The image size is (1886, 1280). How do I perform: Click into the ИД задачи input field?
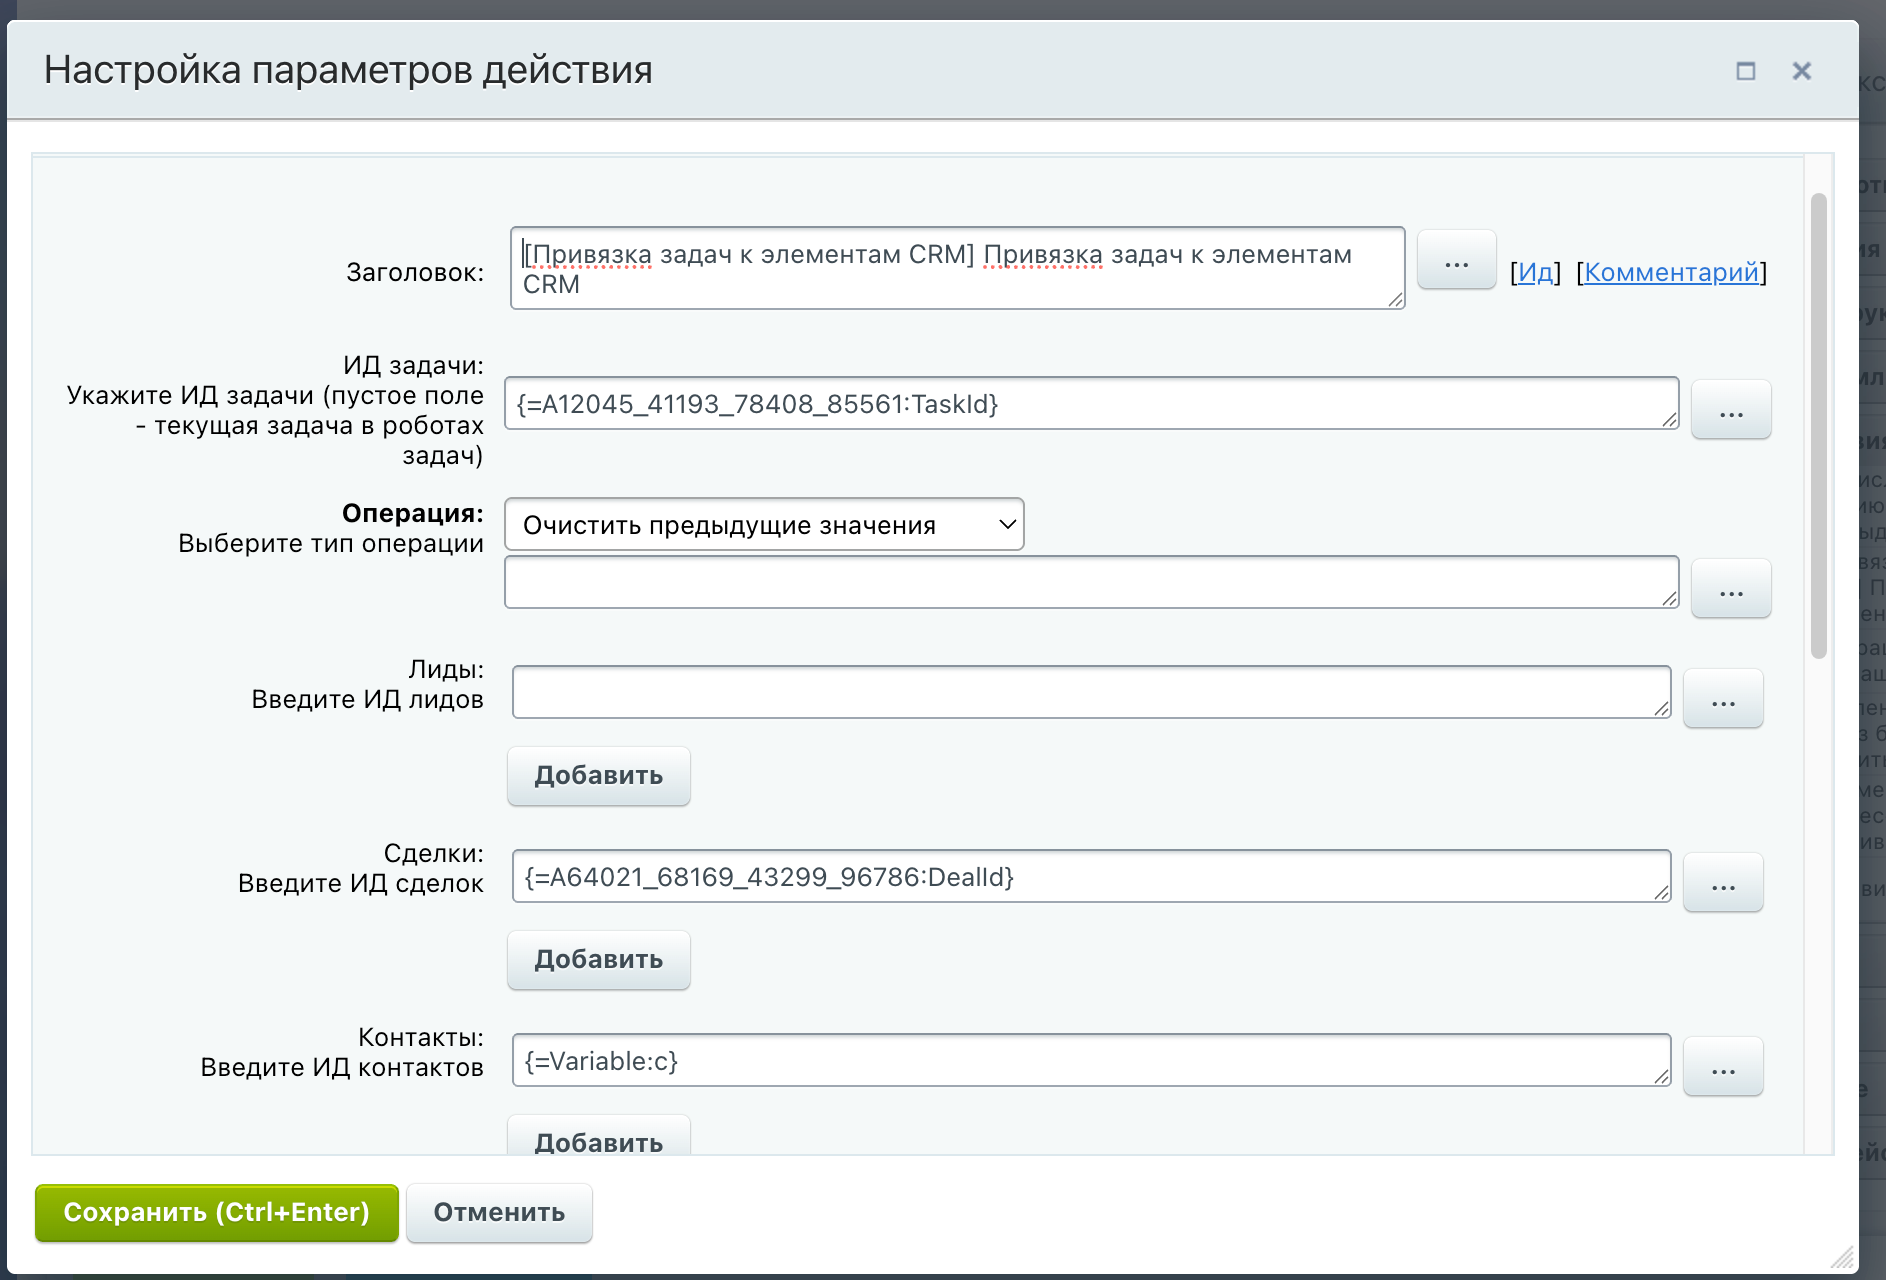coord(1090,404)
